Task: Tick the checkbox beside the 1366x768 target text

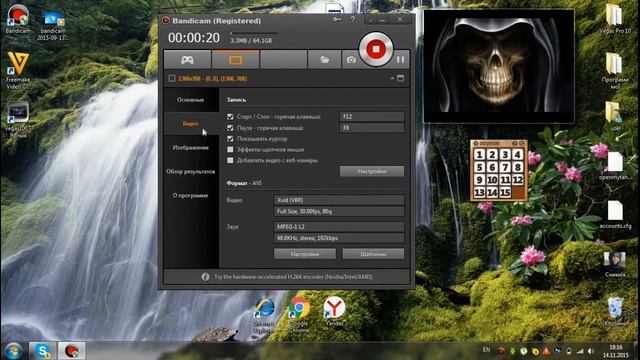Action: point(172,78)
